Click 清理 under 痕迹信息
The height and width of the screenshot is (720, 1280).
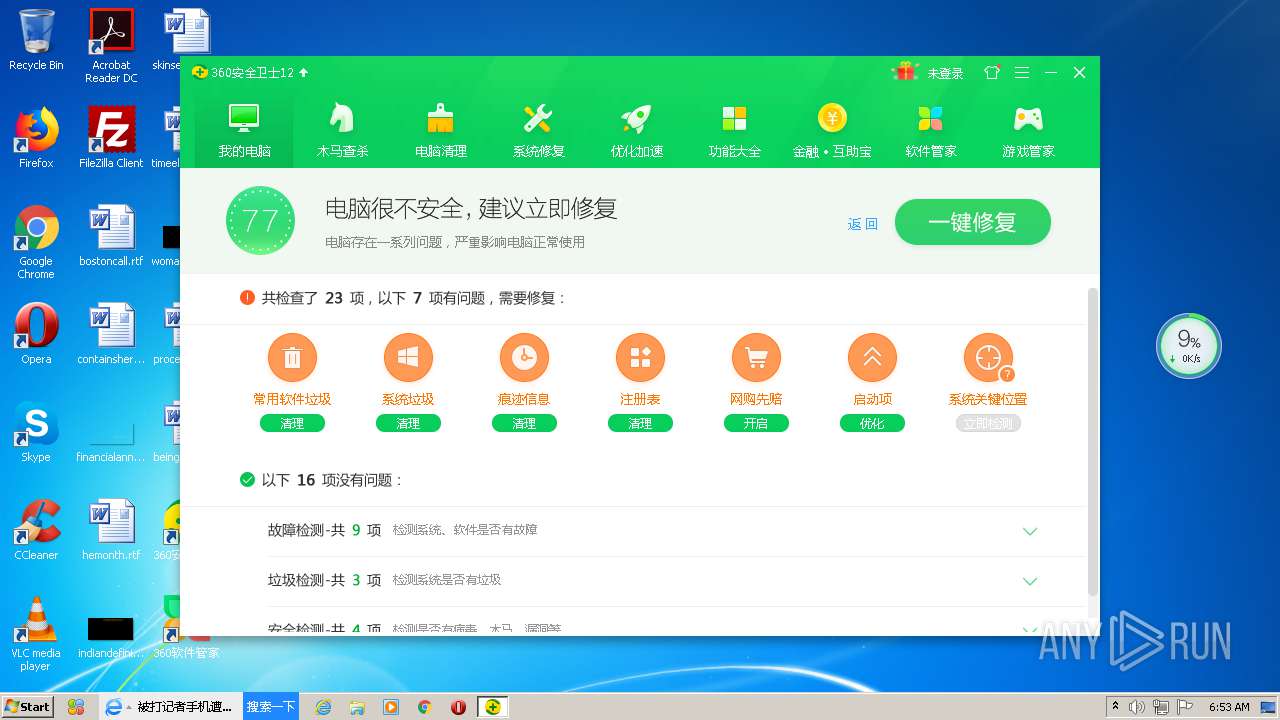524,424
